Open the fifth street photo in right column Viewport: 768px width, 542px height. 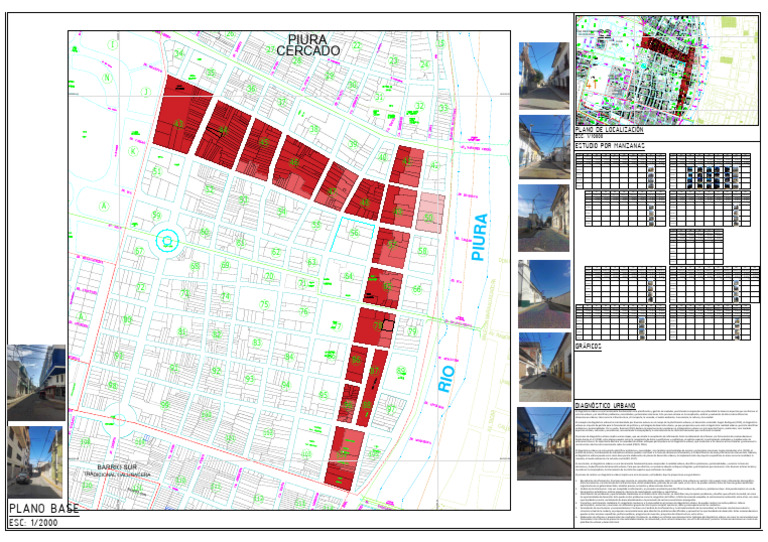[544, 367]
